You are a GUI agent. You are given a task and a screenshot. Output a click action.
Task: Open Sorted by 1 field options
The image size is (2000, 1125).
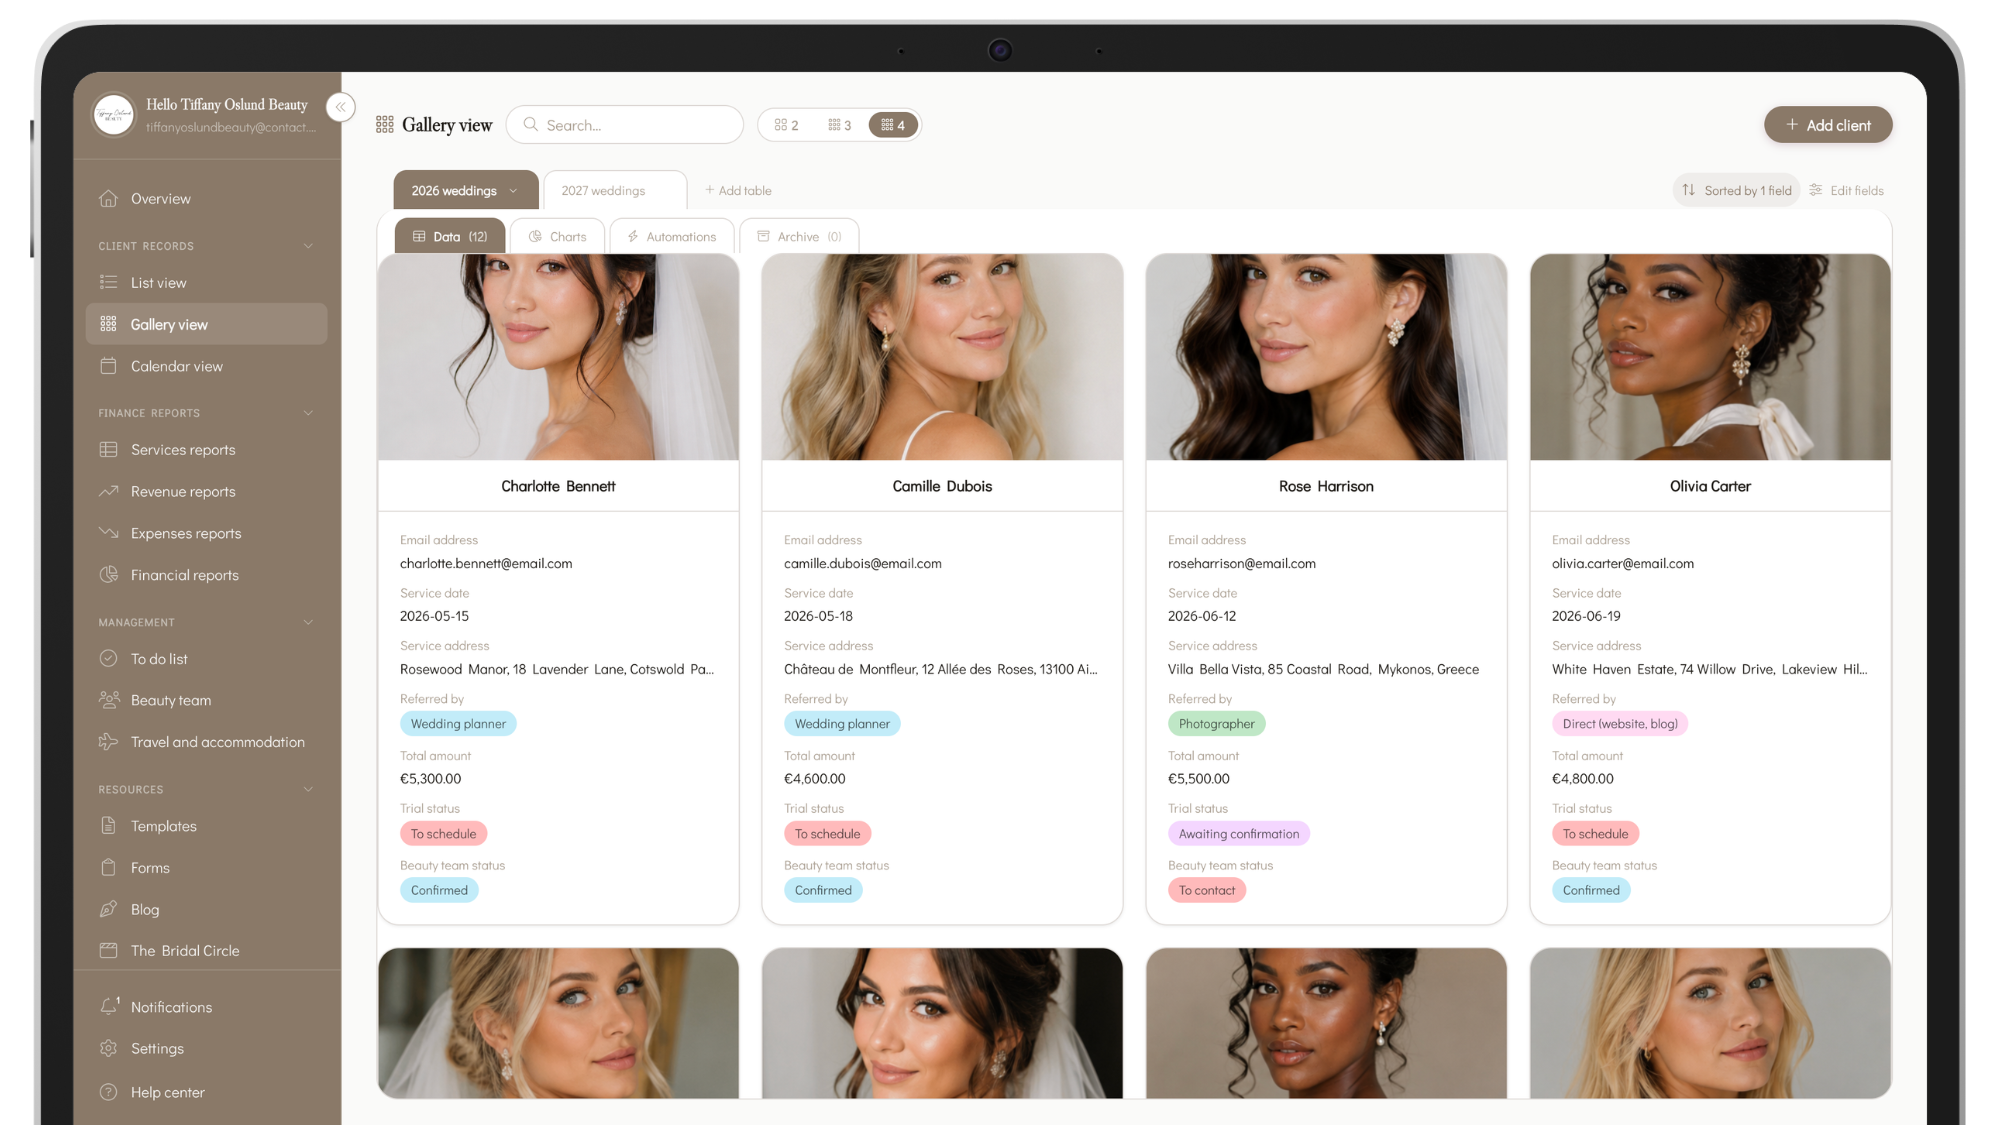[1736, 190]
